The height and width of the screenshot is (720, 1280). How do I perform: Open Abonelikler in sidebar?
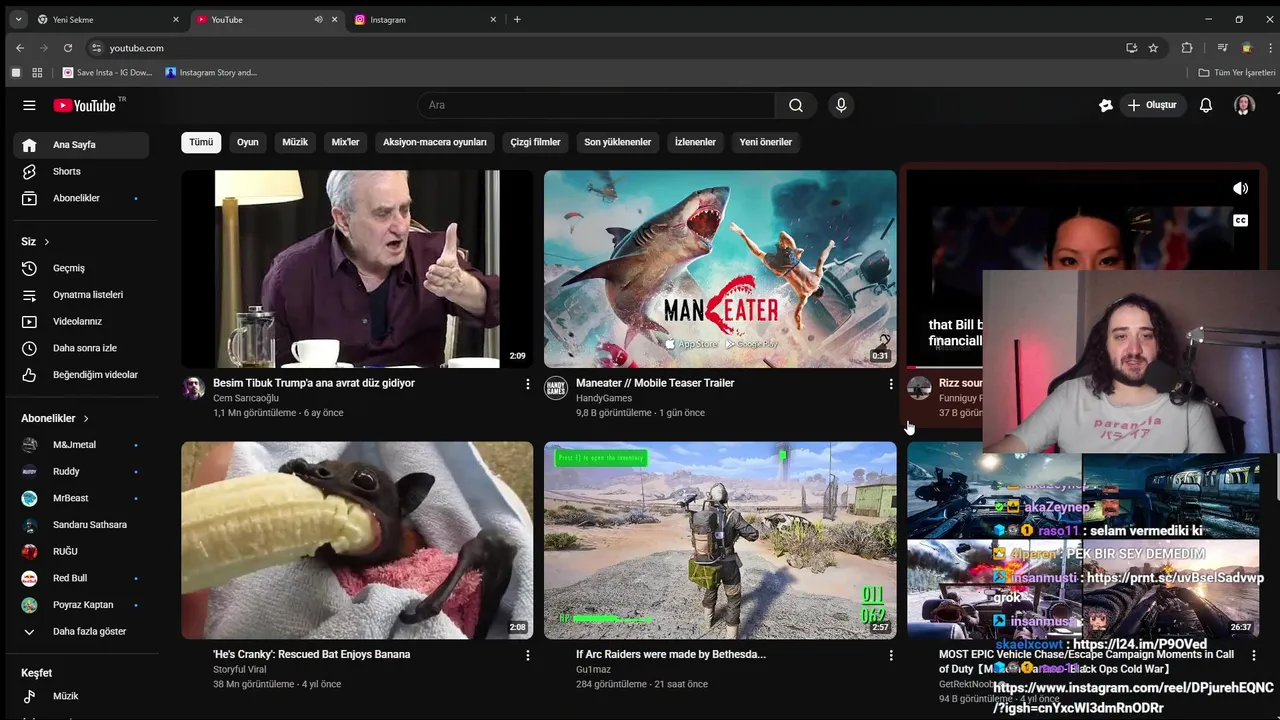coord(81,198)
